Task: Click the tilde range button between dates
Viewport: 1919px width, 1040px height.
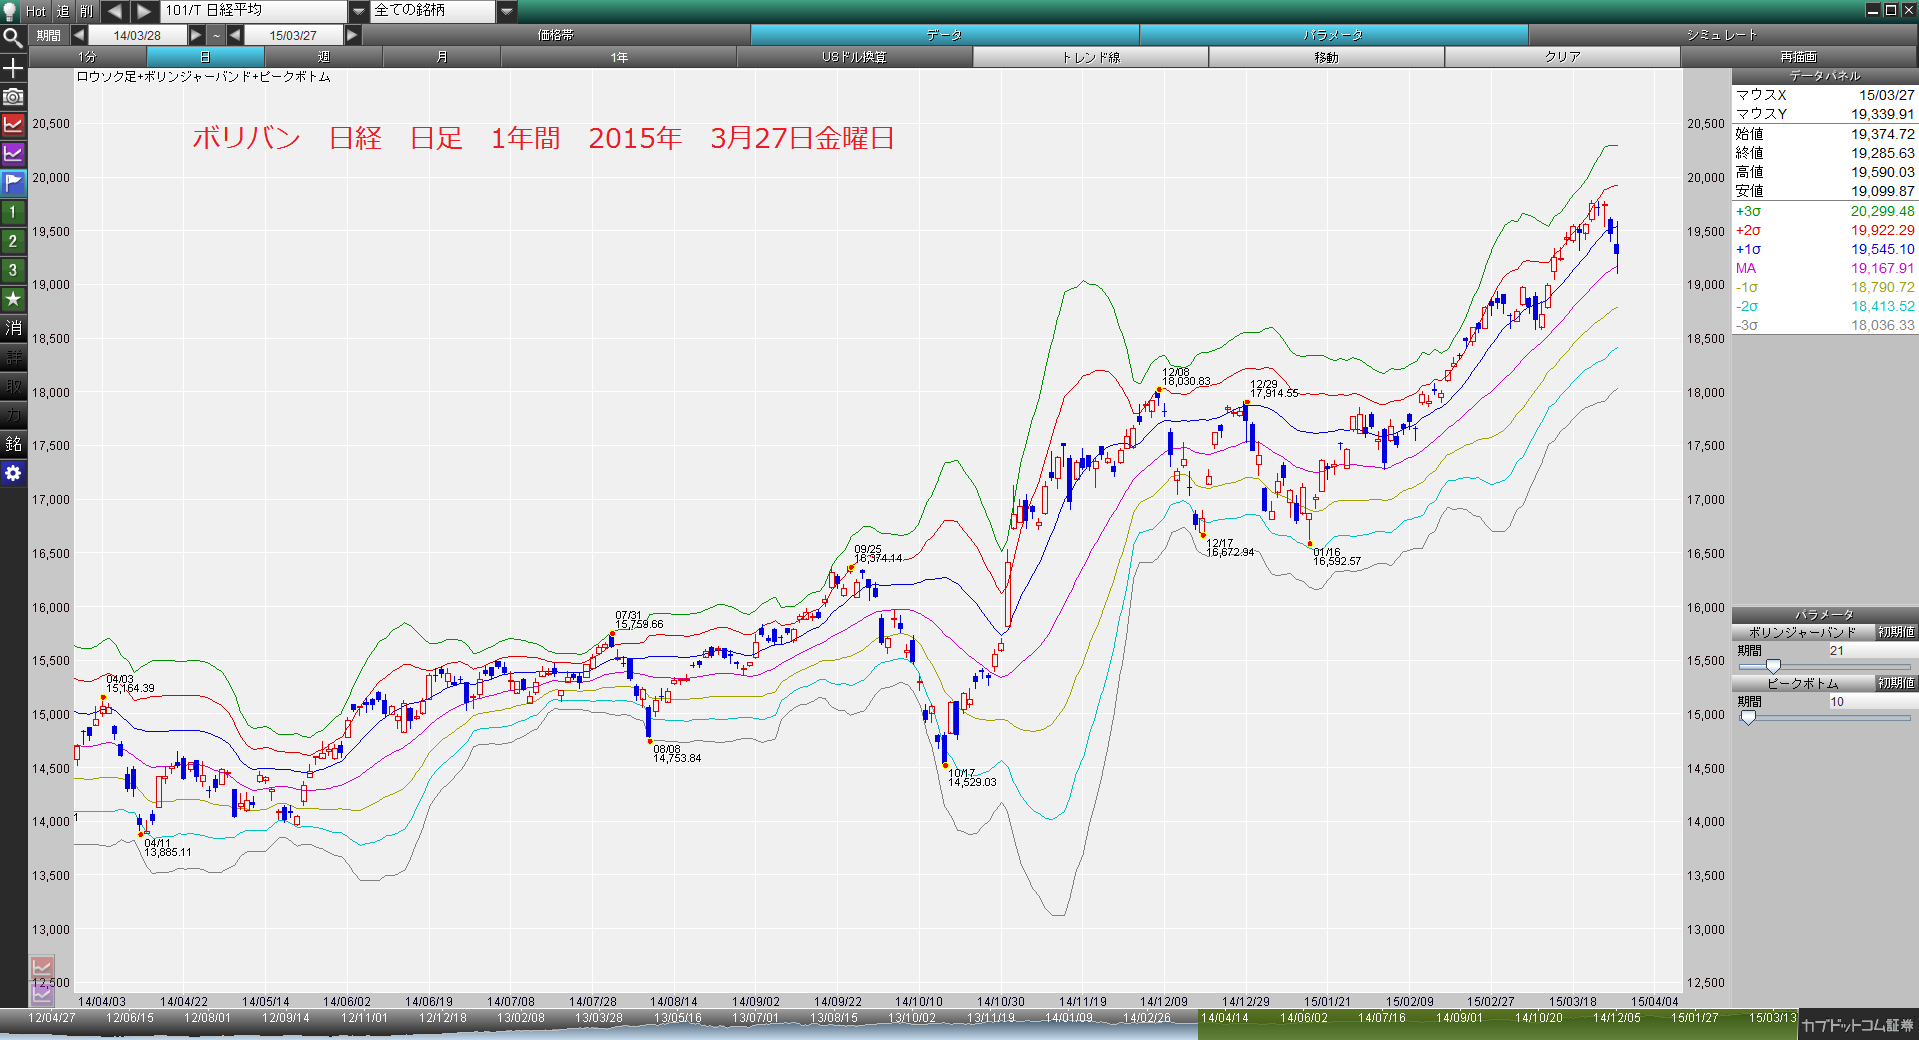Action: [216, 35]
